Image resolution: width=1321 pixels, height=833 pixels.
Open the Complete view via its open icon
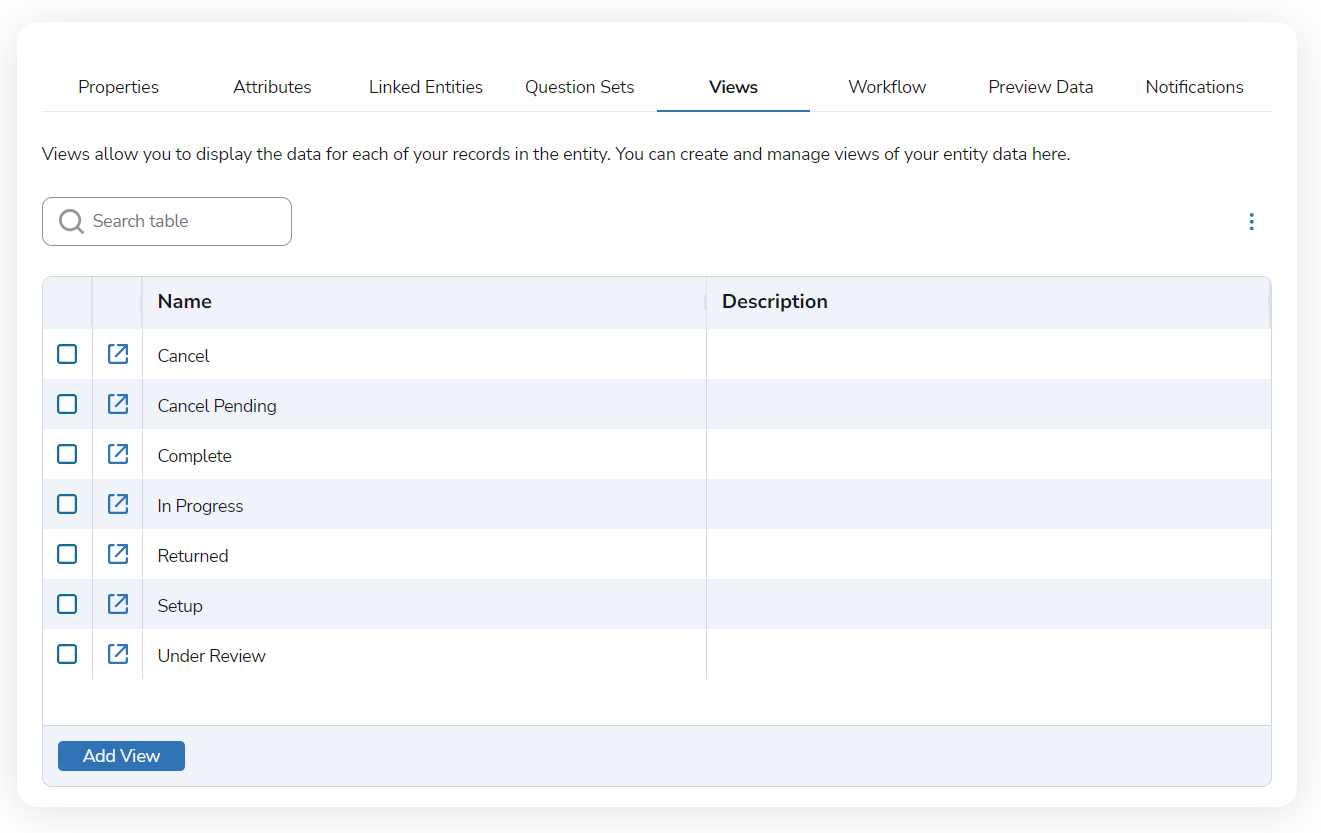118,454
